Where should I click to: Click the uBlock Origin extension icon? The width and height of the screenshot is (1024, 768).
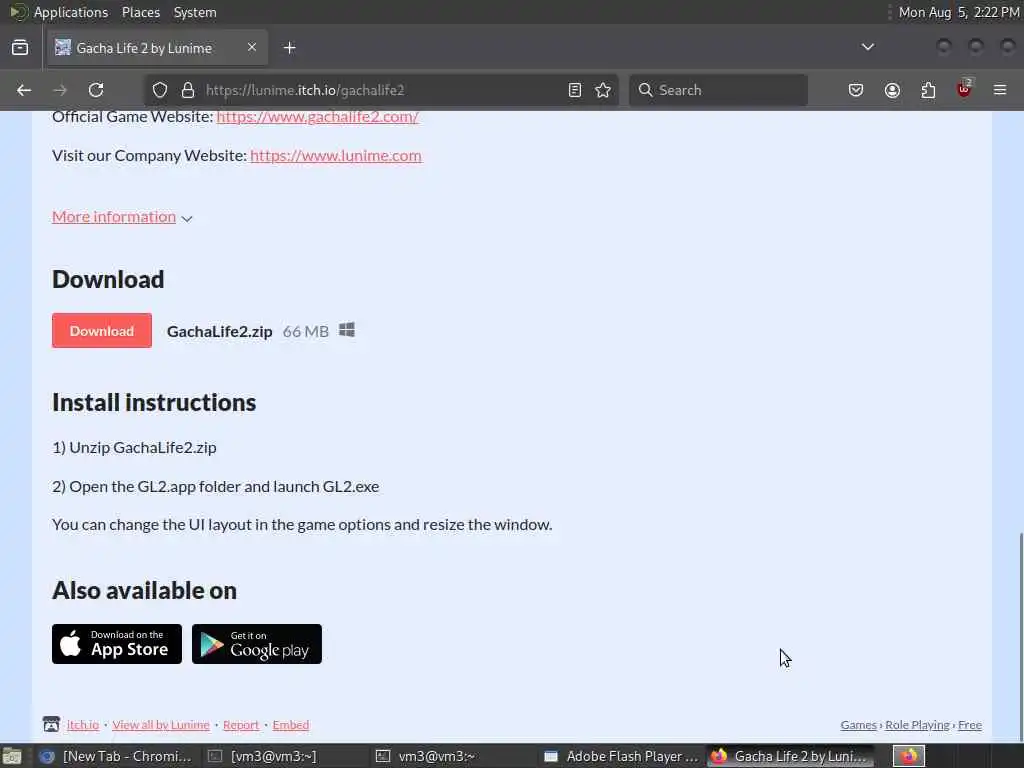pyautogui.click(x=964, y=89)
